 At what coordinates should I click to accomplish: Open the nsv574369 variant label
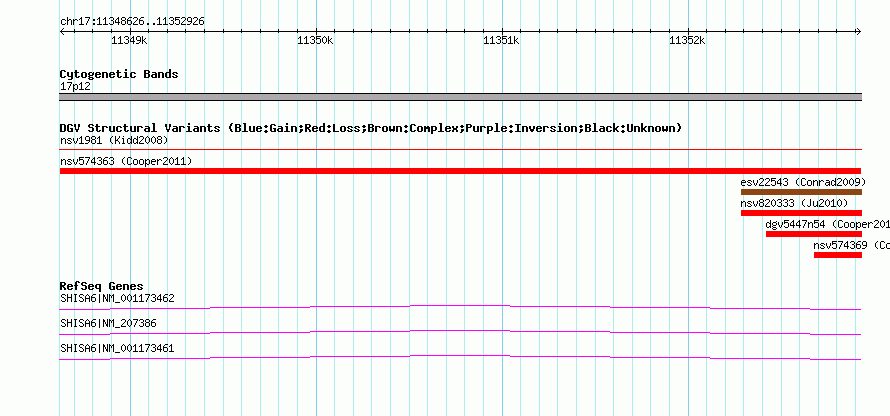[851, 245]
